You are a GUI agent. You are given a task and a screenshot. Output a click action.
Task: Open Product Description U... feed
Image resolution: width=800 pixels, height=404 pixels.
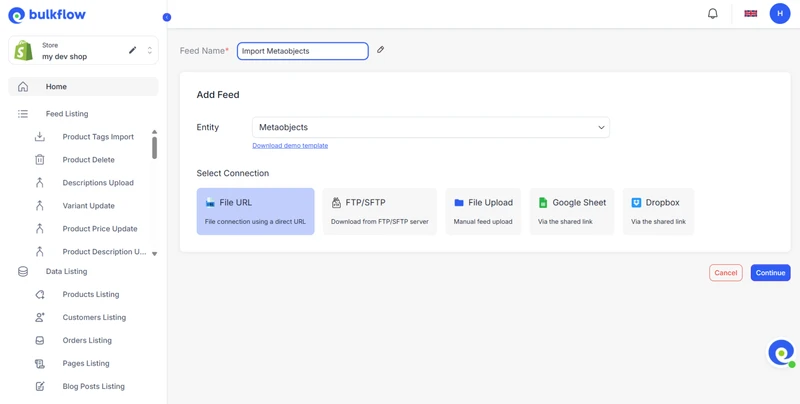tap(104, 251)
